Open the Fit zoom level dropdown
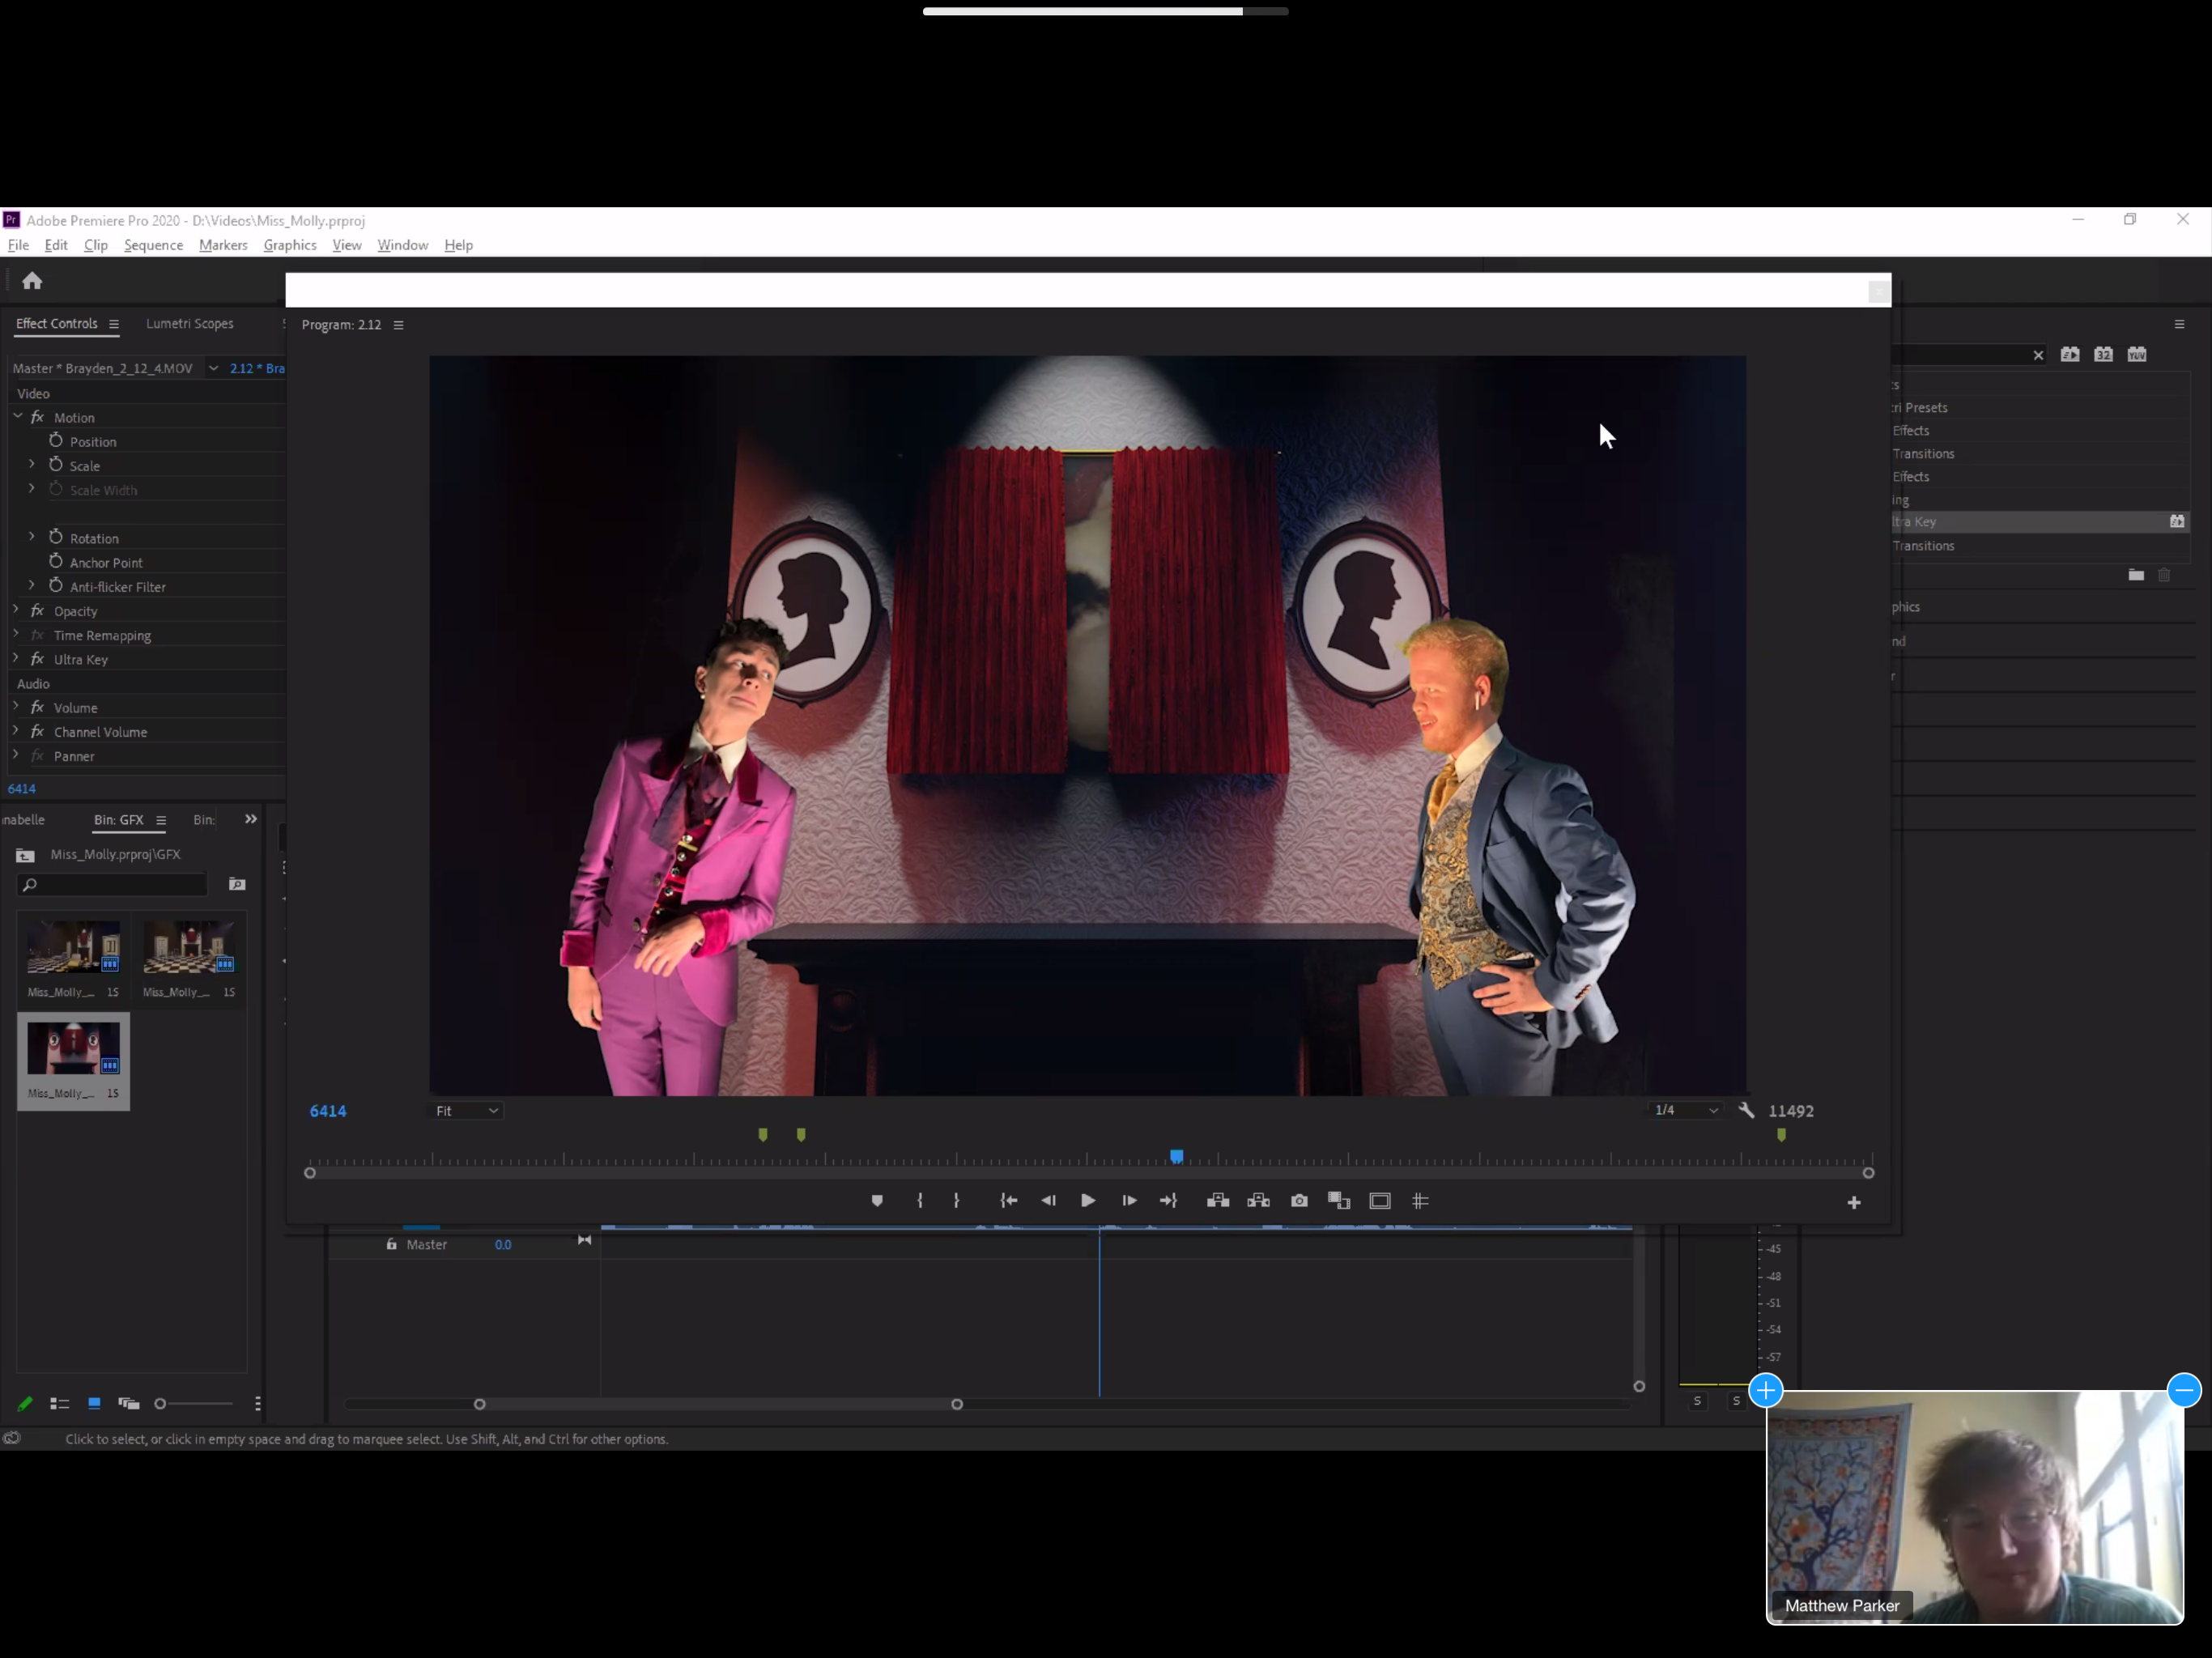This screenshot has width=2212, height=1658. (467, 1111)
